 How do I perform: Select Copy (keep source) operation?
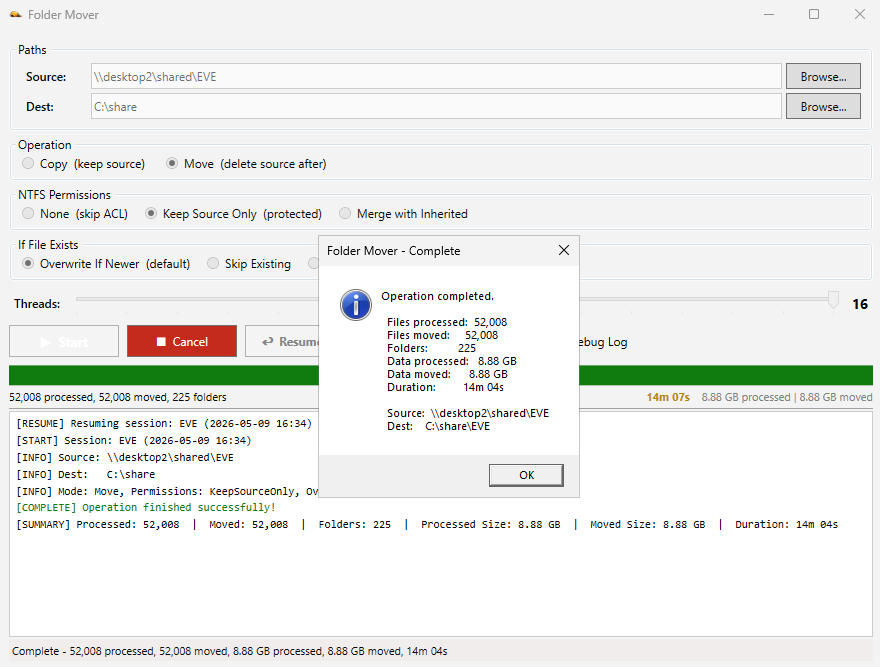(84, 164)
